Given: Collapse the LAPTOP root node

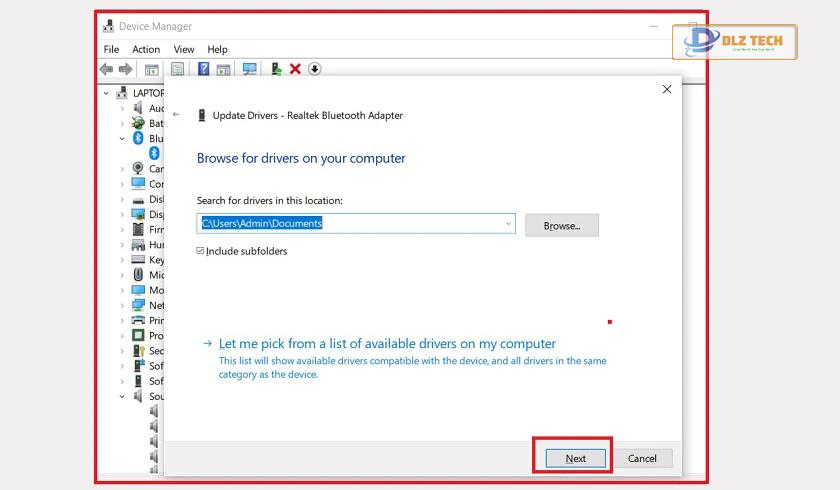Looking at the screenshot, I should (x=106, y=93).
